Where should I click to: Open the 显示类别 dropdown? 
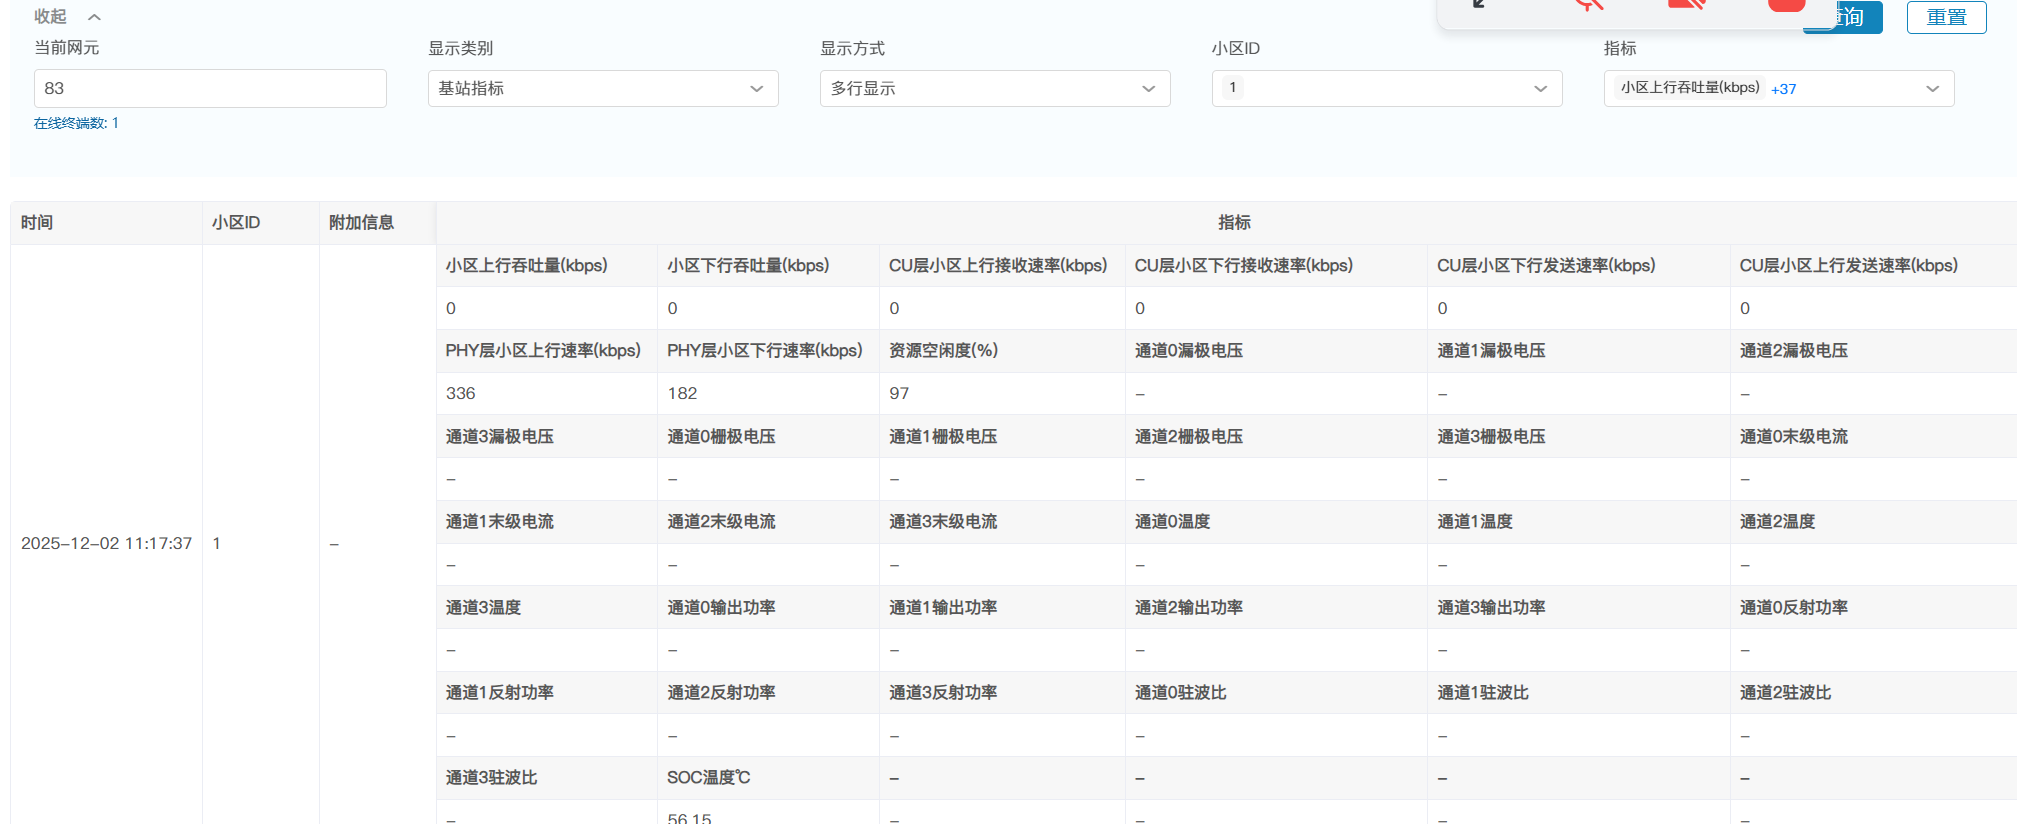602,89
